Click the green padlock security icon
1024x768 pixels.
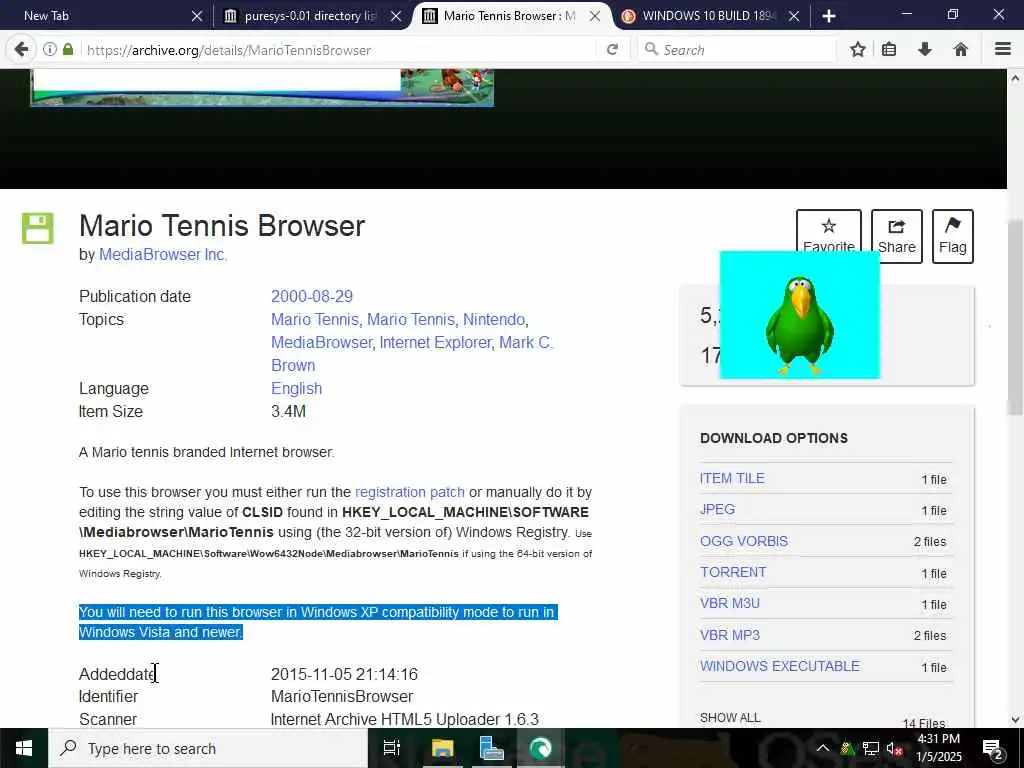point(68,50)
